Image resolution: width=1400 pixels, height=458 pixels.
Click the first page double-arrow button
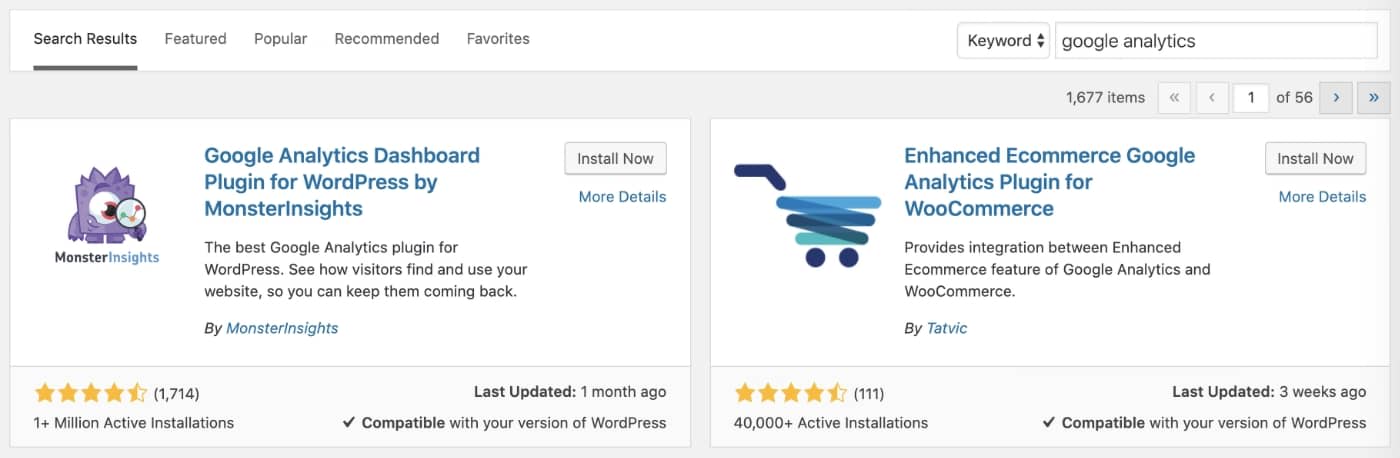[1174, 97]
